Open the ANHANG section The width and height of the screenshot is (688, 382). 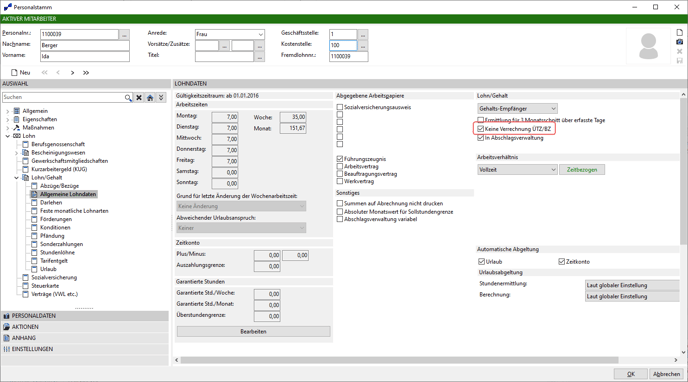click(85, 338)
